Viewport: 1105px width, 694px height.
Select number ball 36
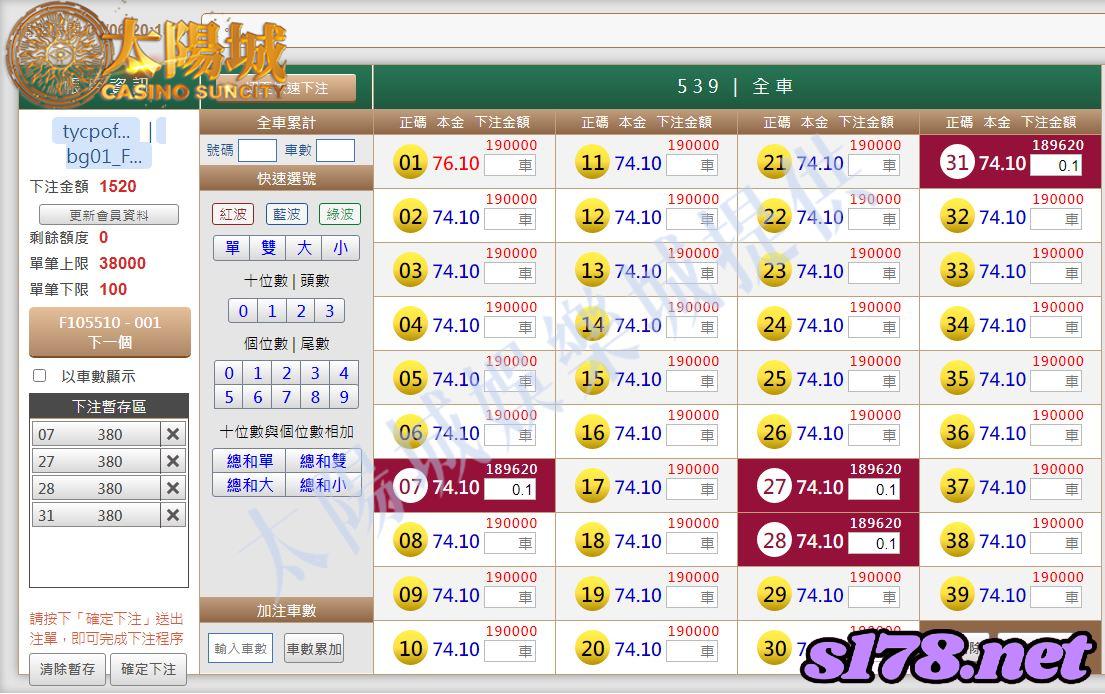(957, 433)
